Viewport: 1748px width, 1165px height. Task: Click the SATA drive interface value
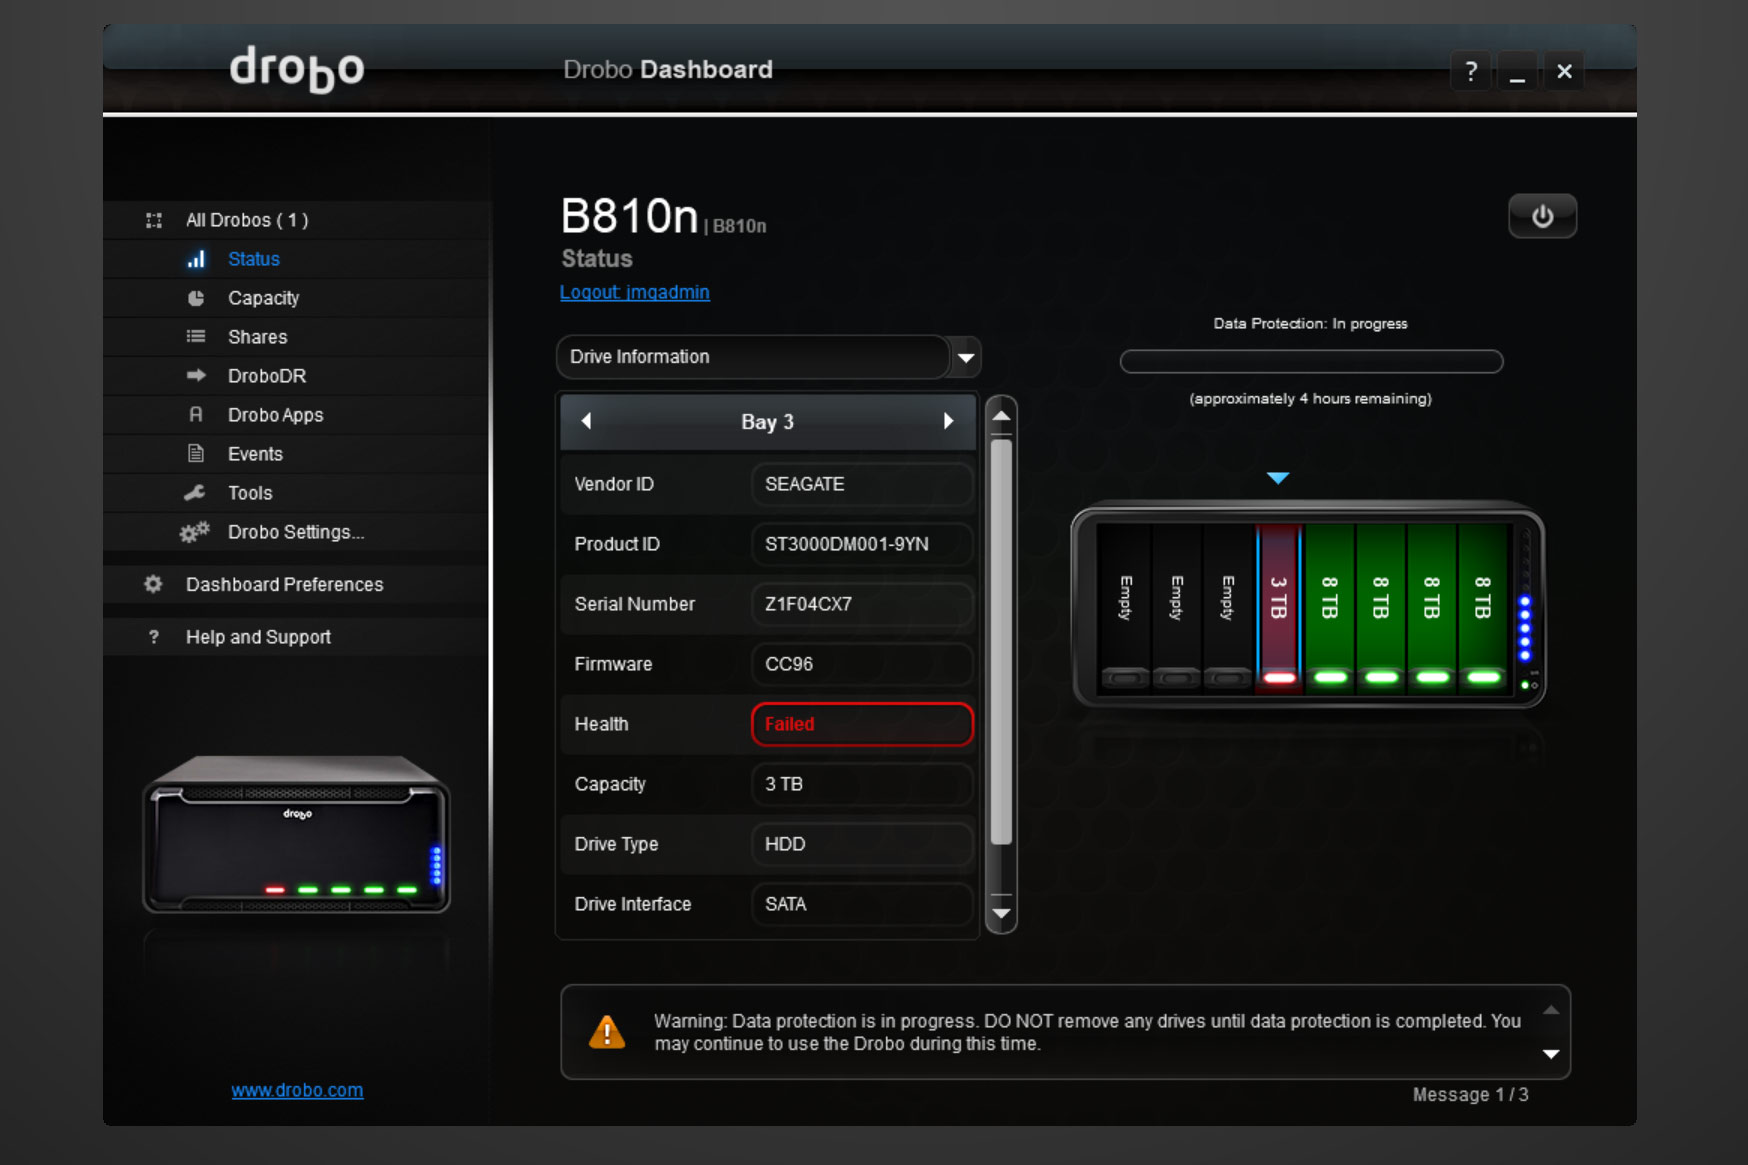[x=862, y=904]
